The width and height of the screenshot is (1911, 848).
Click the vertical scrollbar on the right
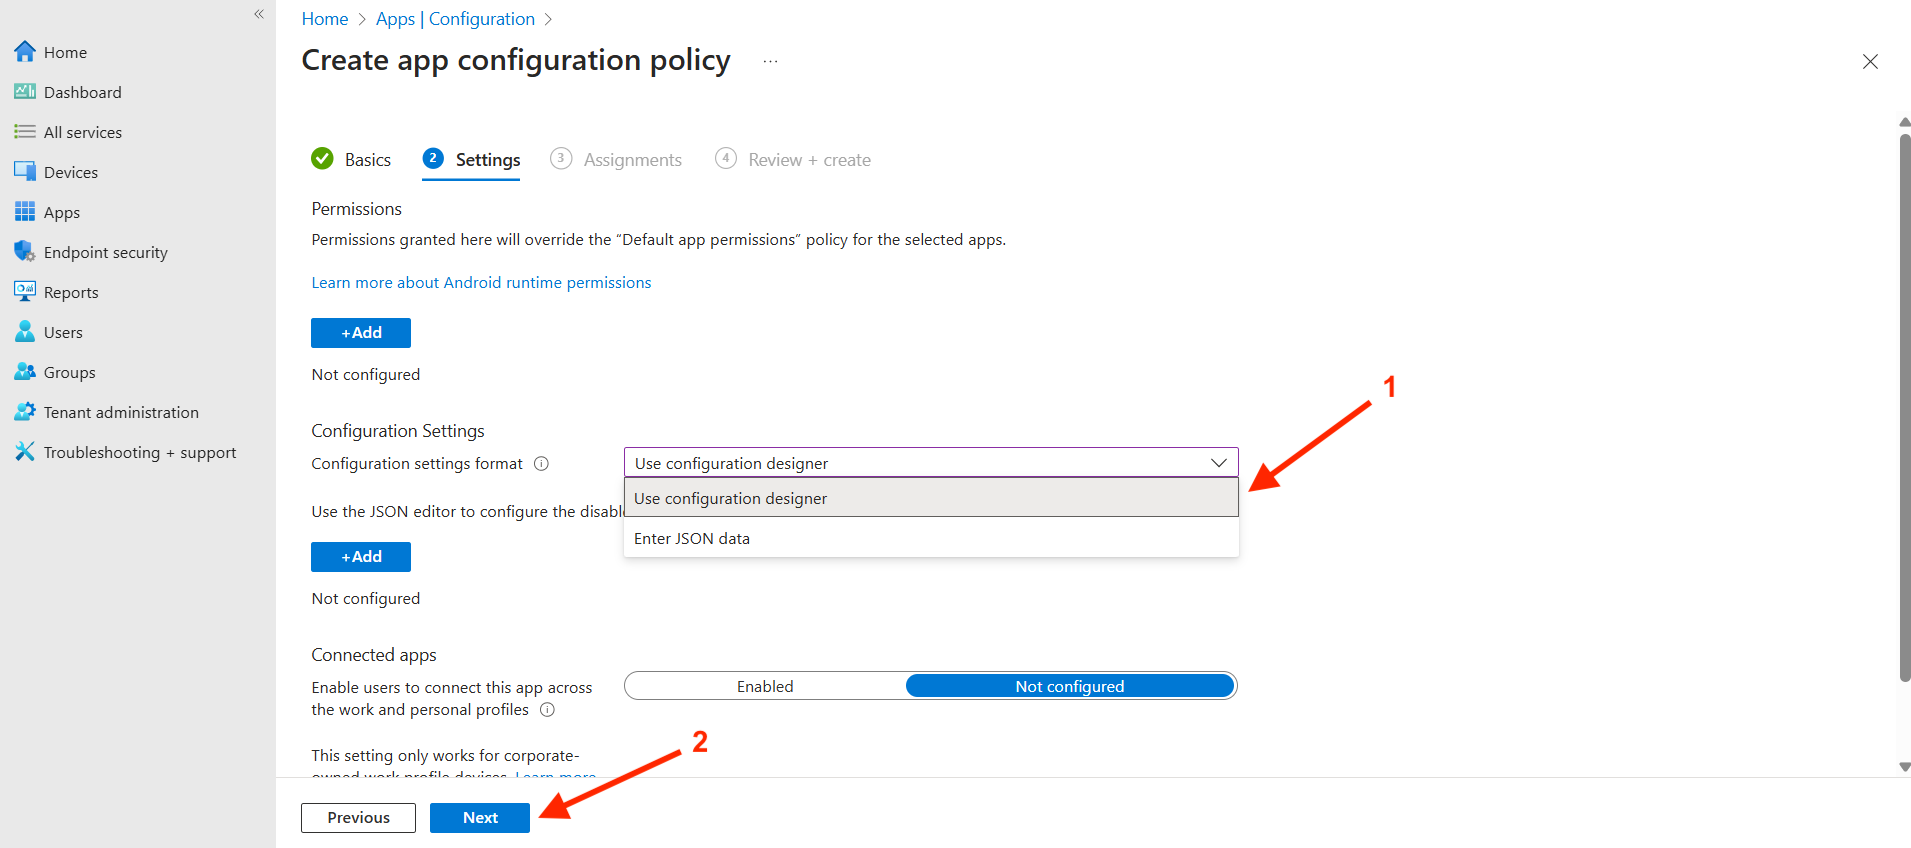(1904, 400)
